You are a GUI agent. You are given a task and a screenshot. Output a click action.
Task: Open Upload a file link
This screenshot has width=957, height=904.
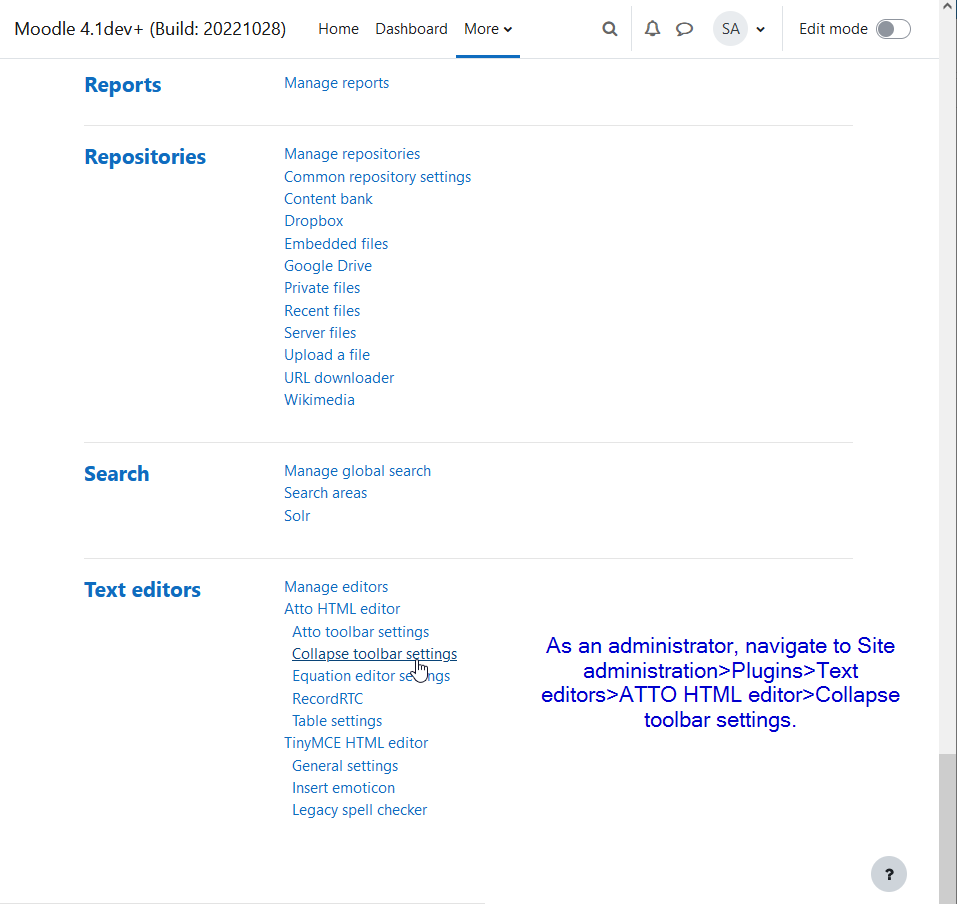pyautogui.click(x=327, y=355)
